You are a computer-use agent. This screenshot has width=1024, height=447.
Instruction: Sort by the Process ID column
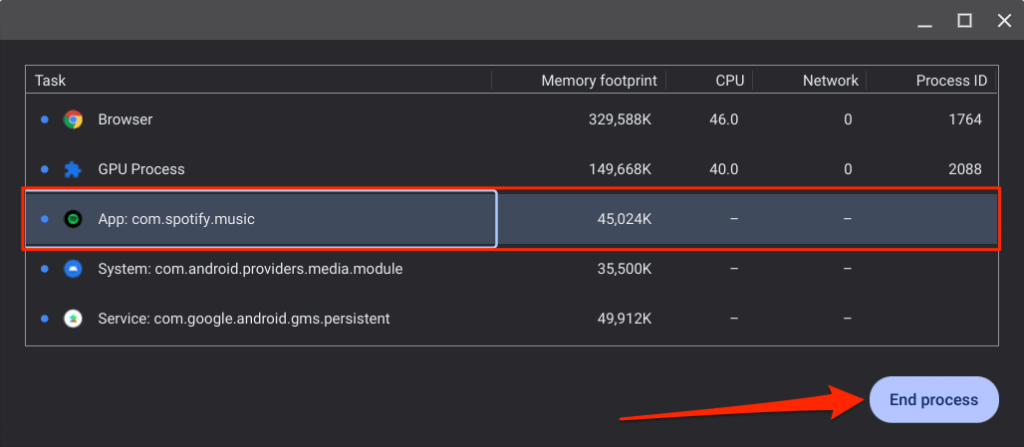[x=951, y=81]
